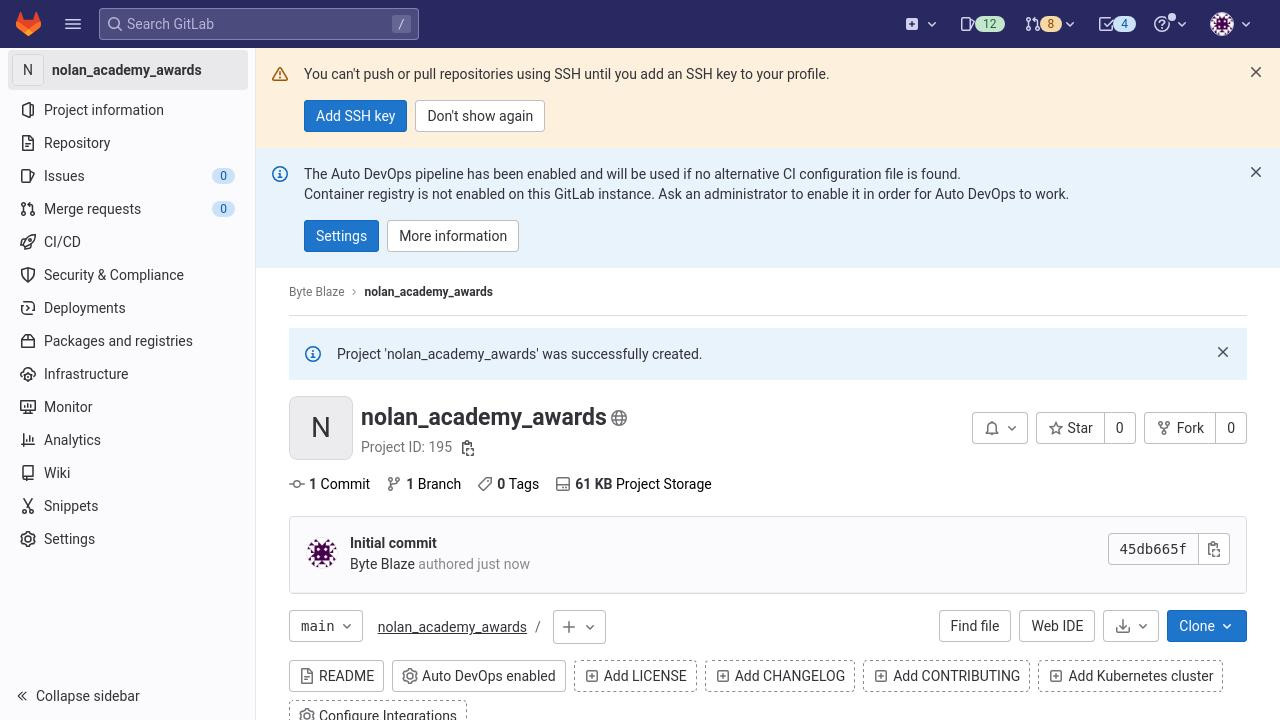This screenshot has width=1280, height=720.
Task: Open Wiki in sidebar
Action: pyautogui.click(x=128, y=473)
